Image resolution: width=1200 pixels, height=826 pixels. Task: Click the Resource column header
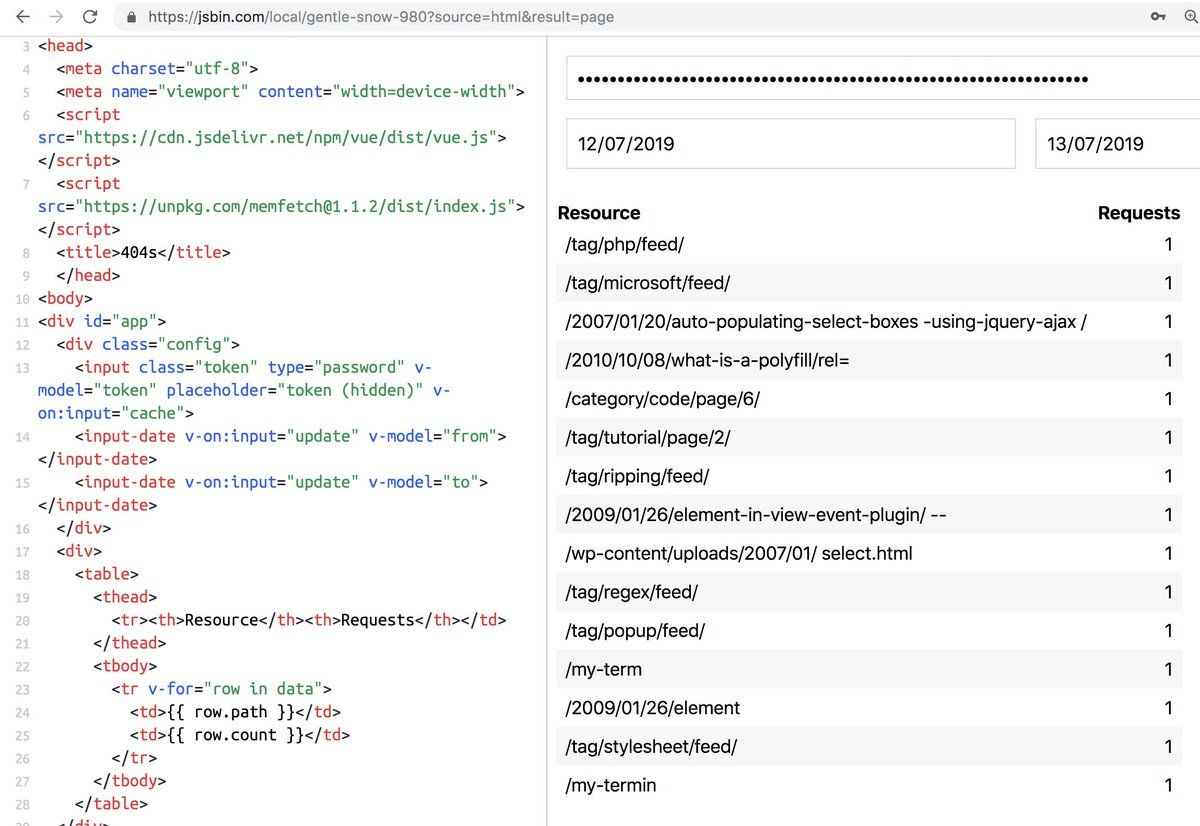(x=599, y=213)
